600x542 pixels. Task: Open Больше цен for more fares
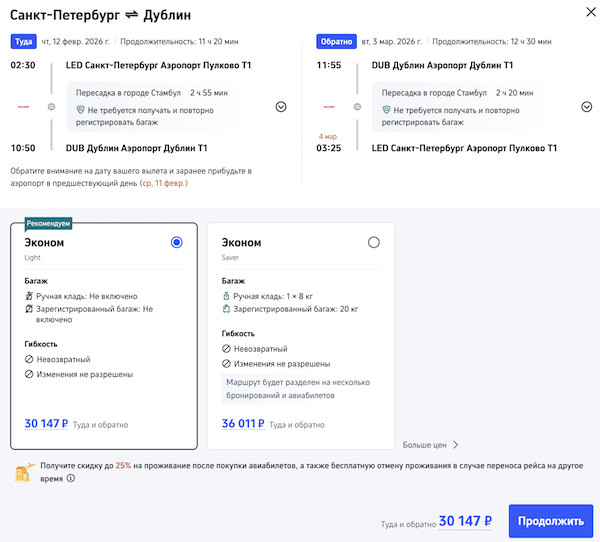click(x=430, y=445)
